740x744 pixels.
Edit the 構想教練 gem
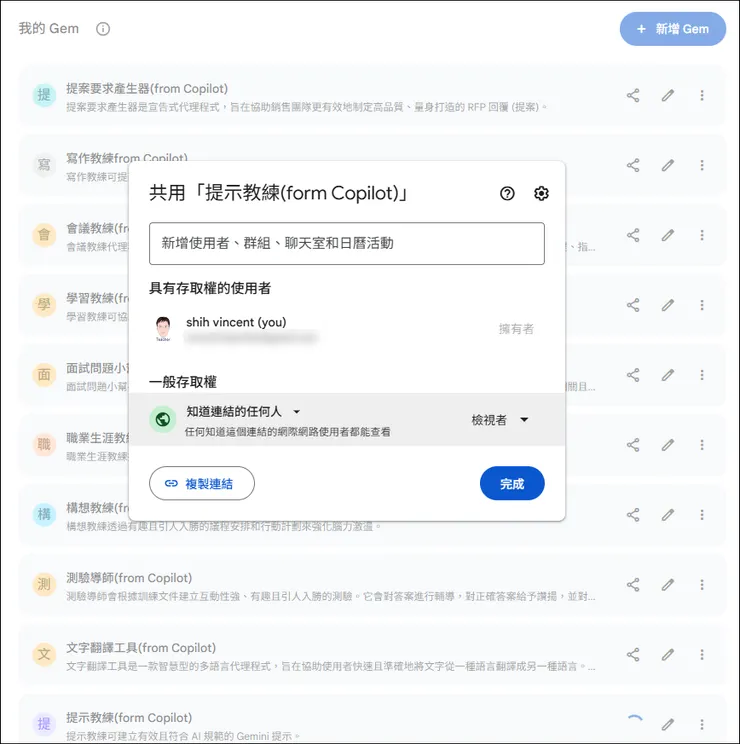click(668, 515)
